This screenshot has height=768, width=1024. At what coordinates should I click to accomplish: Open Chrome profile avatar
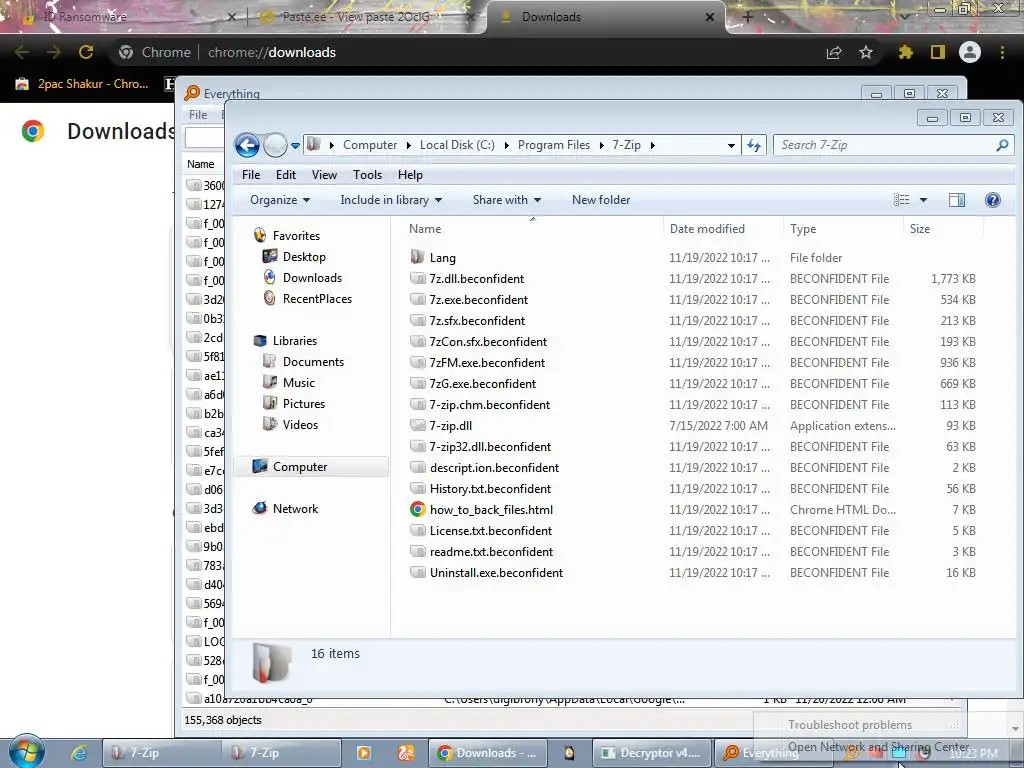(970, 52)
